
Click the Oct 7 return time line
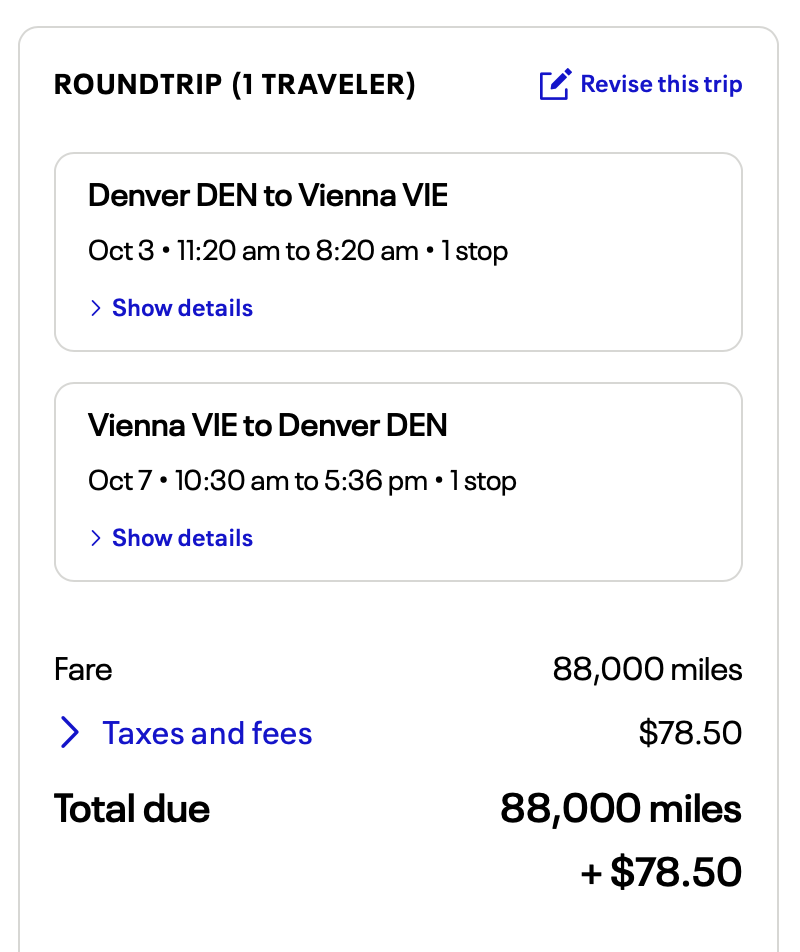[x=302, y=481]
